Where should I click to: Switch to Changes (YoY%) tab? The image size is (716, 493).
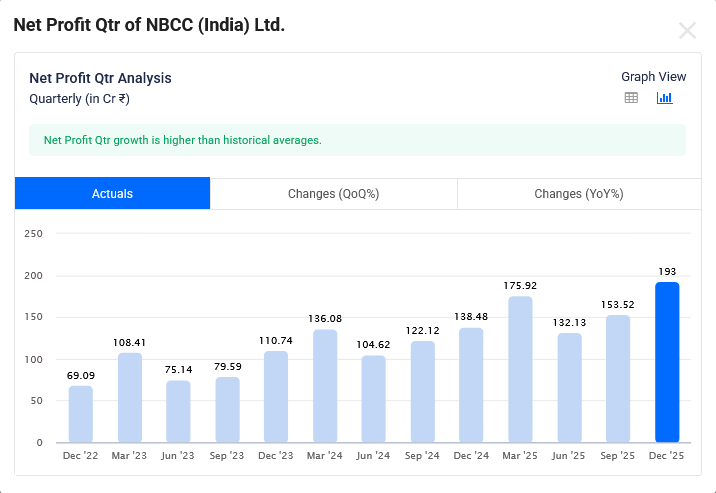[578, 194]
